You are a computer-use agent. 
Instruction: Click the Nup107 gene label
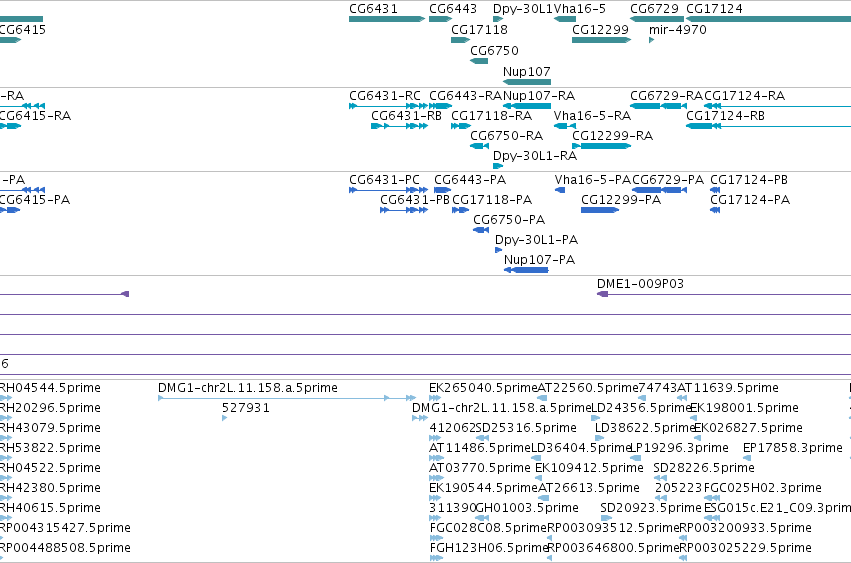point(526,72)
